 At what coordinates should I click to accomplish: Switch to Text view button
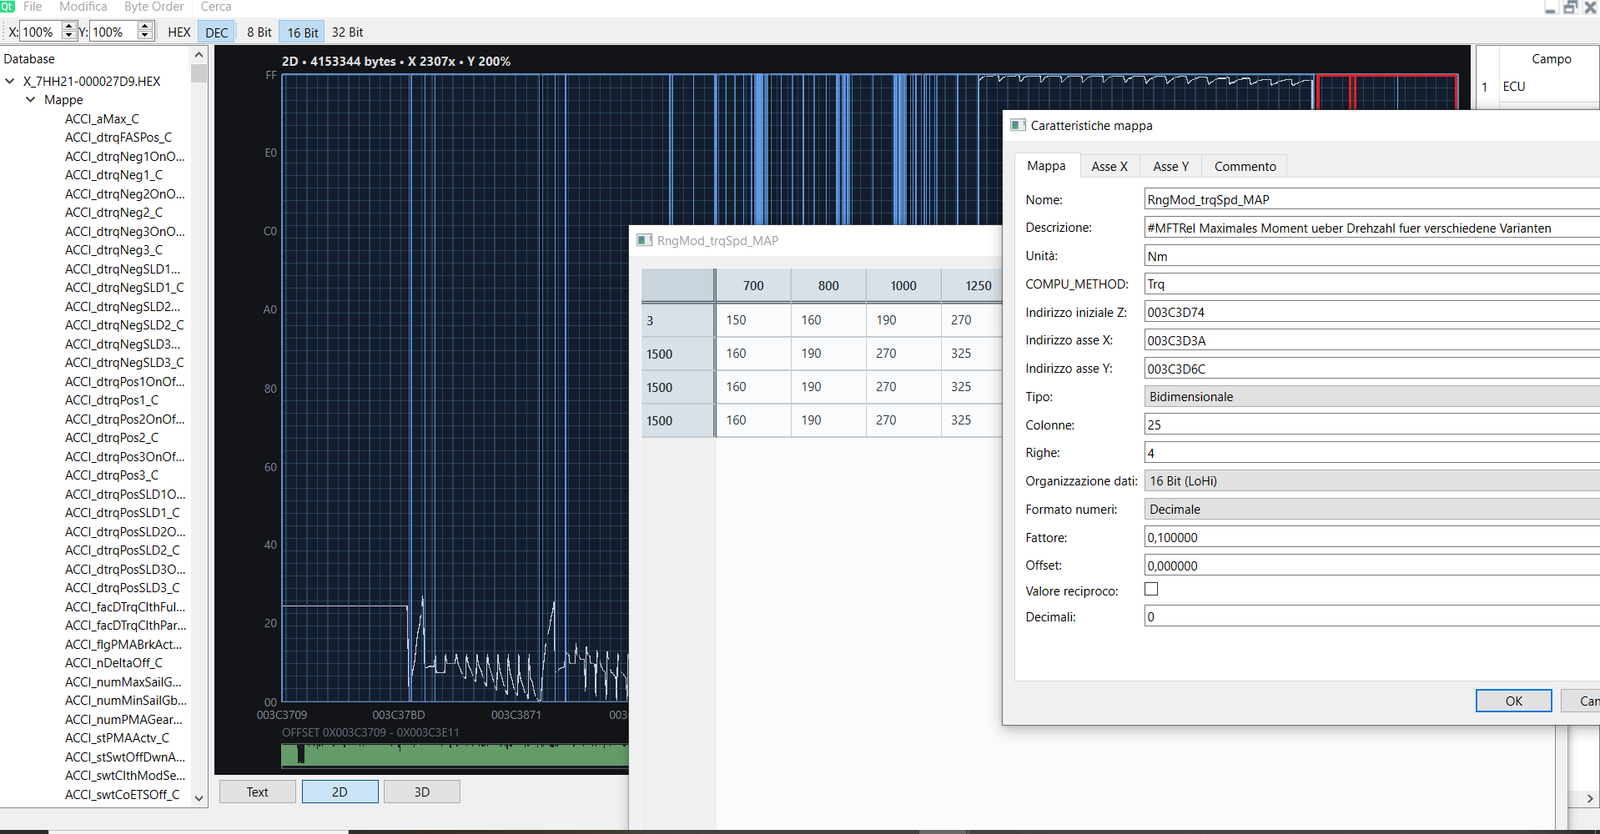pos(257,792)
